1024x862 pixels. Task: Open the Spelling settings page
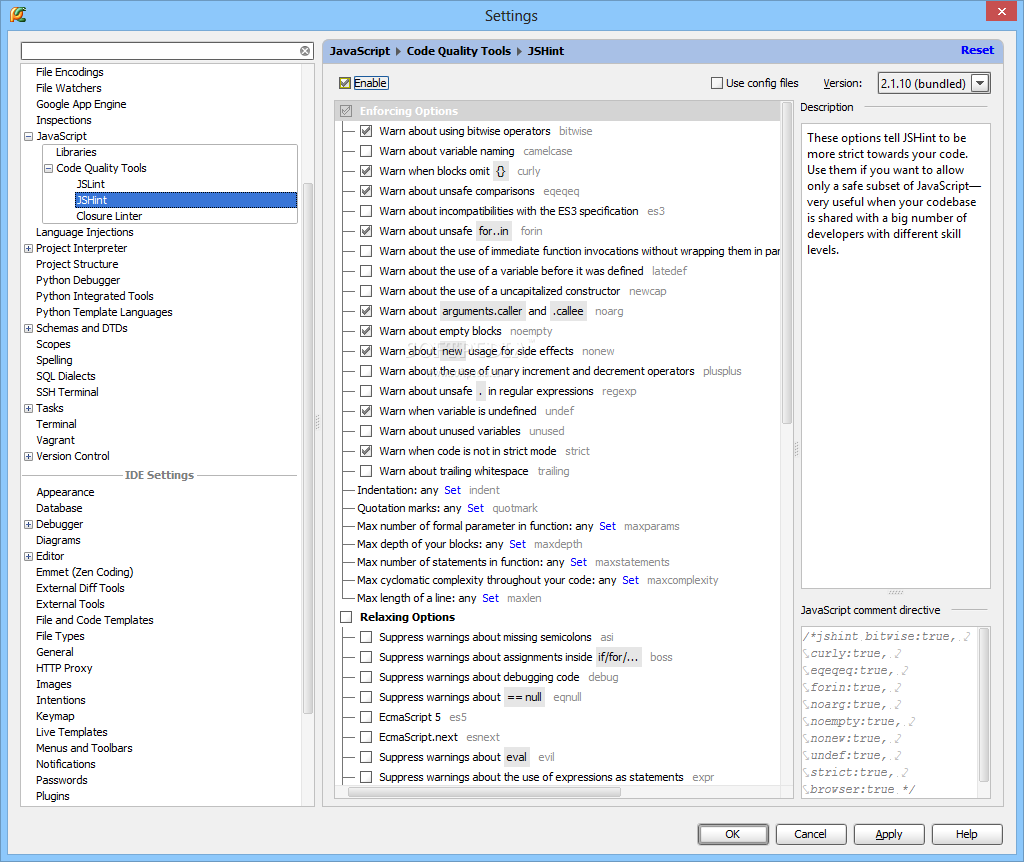tap(54, 360)
